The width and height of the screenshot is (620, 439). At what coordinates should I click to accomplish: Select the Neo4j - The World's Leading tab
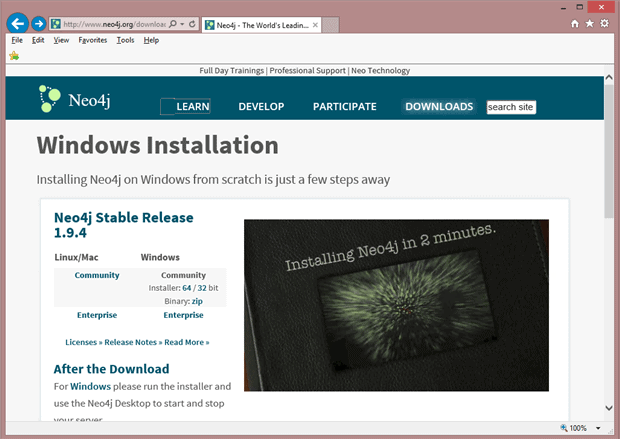tap(261, 25)
